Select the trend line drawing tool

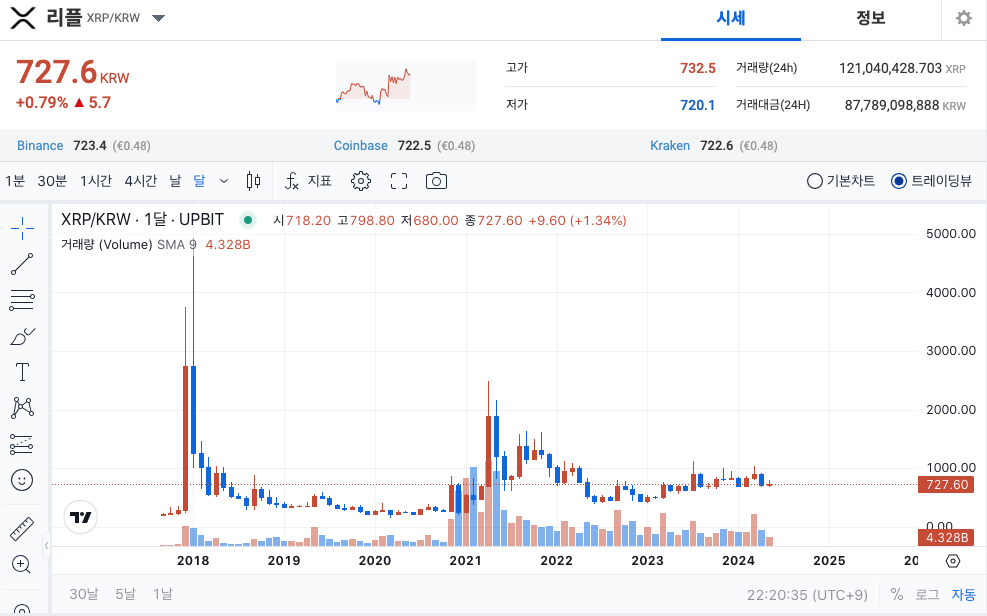(22, 264)
